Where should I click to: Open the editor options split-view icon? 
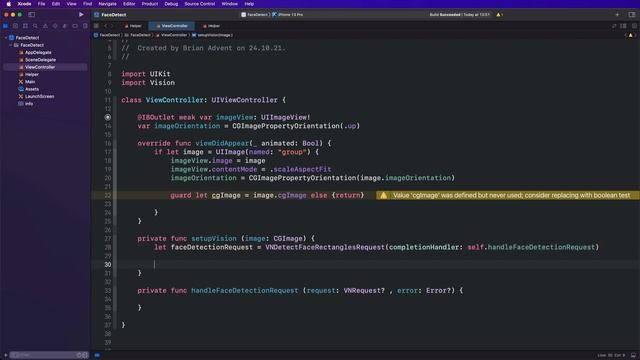(623, 26)
